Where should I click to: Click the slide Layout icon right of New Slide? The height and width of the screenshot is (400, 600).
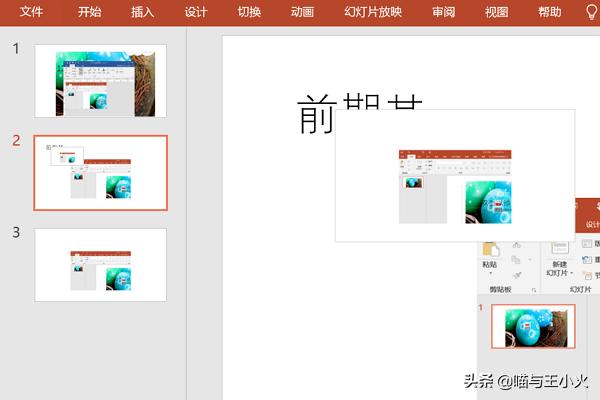point(587,244)
